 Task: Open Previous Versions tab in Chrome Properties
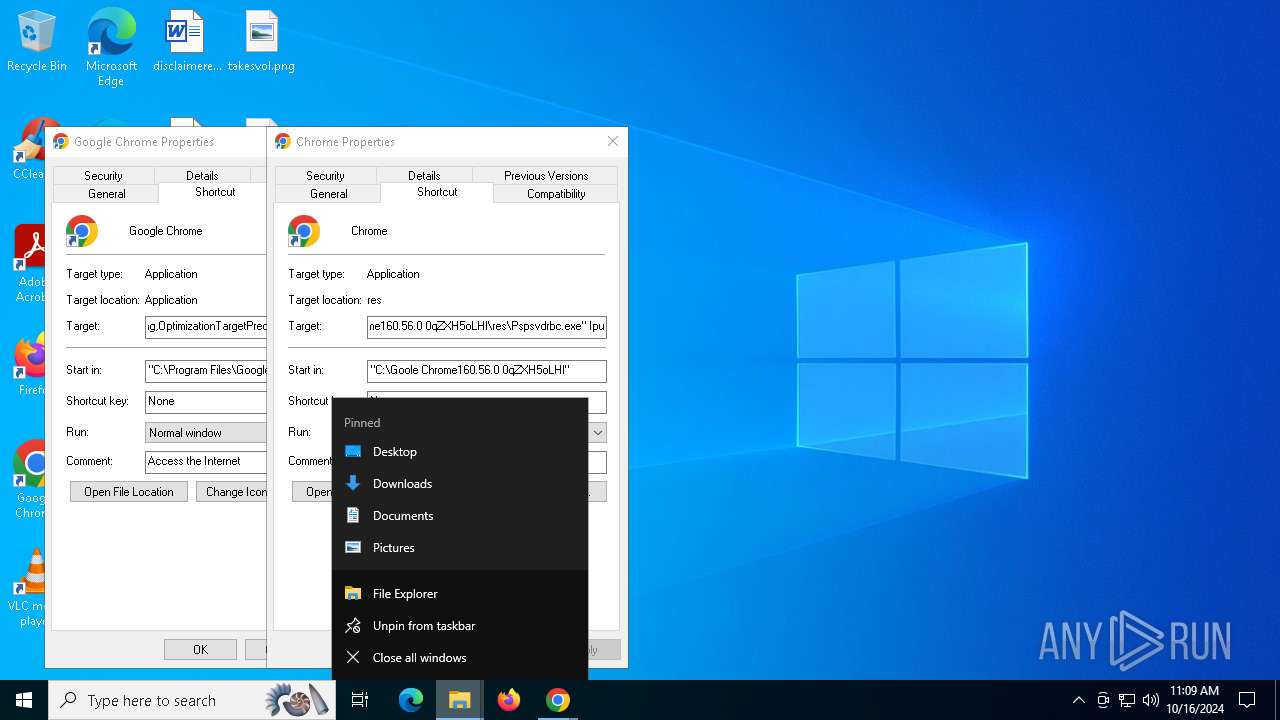[546, 176]
